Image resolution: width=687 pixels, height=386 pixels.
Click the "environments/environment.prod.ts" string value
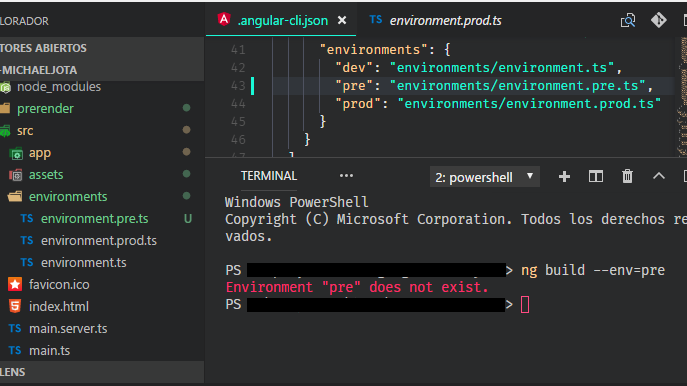coord(529,103)
